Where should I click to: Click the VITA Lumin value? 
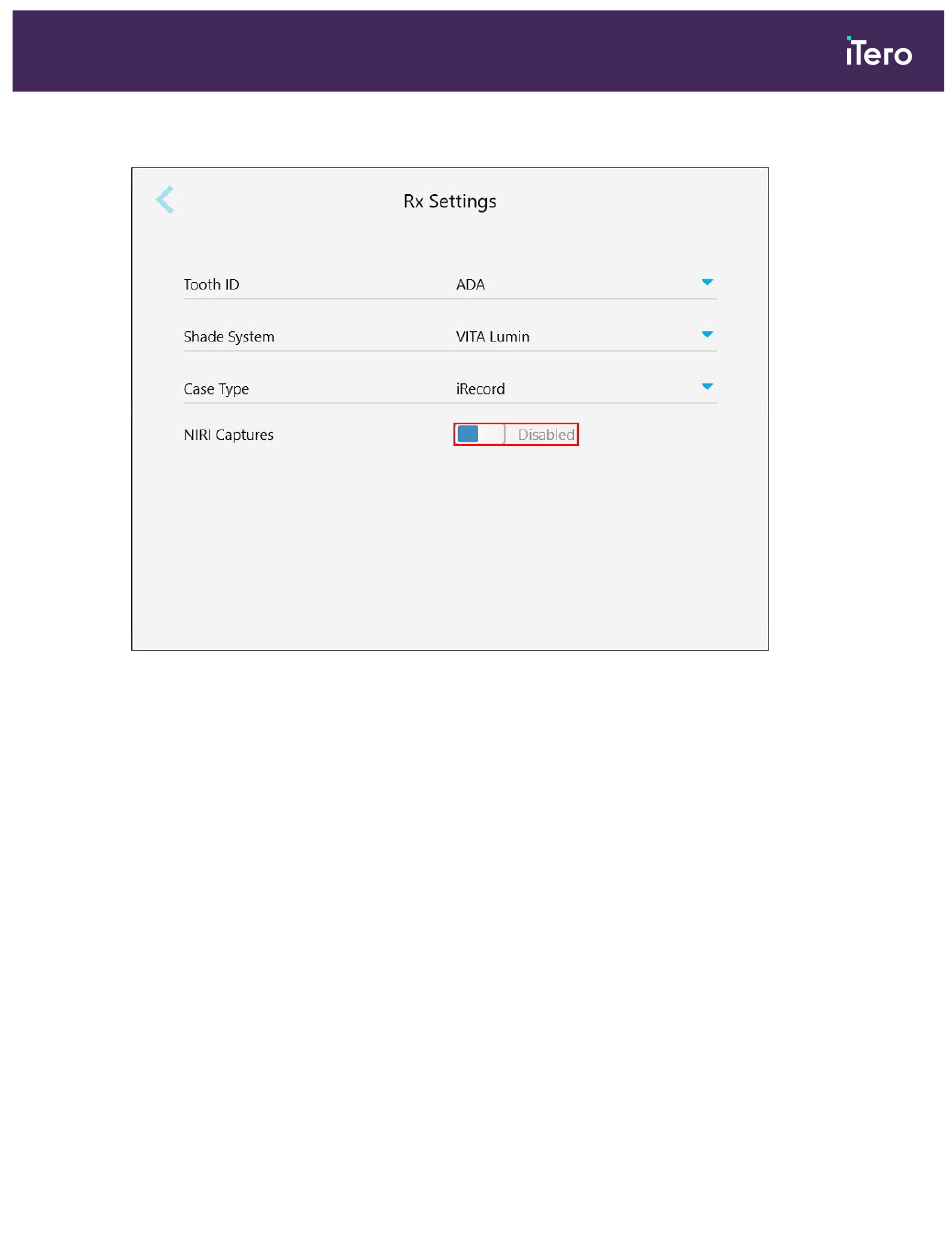(x=493, y=337)
